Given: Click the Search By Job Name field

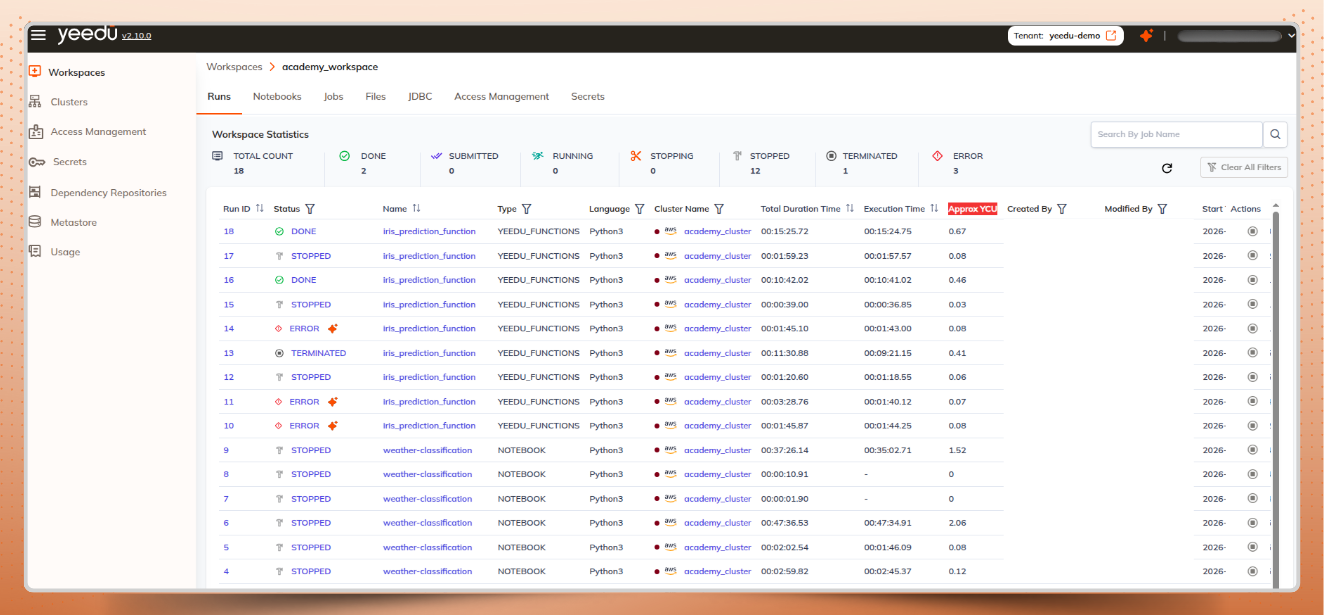Looking at the screenshot, I should point(1176,133).
